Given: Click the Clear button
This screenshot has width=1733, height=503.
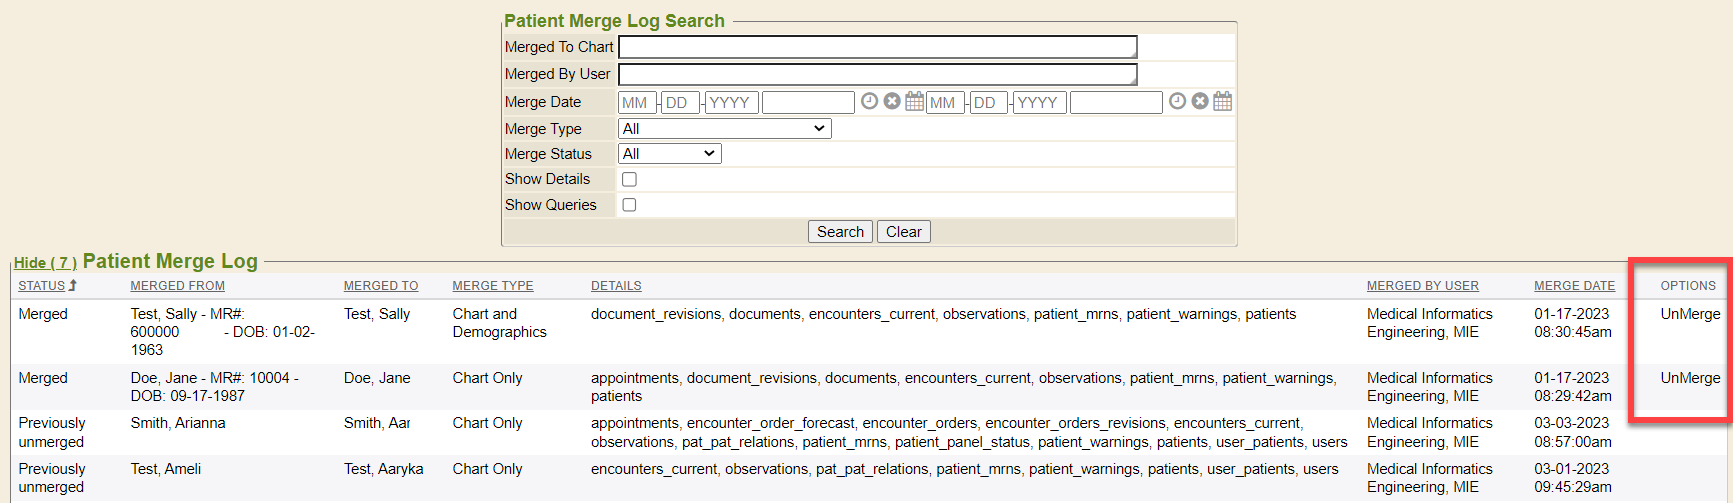Looking at the screenshot, I should point(903,232).
